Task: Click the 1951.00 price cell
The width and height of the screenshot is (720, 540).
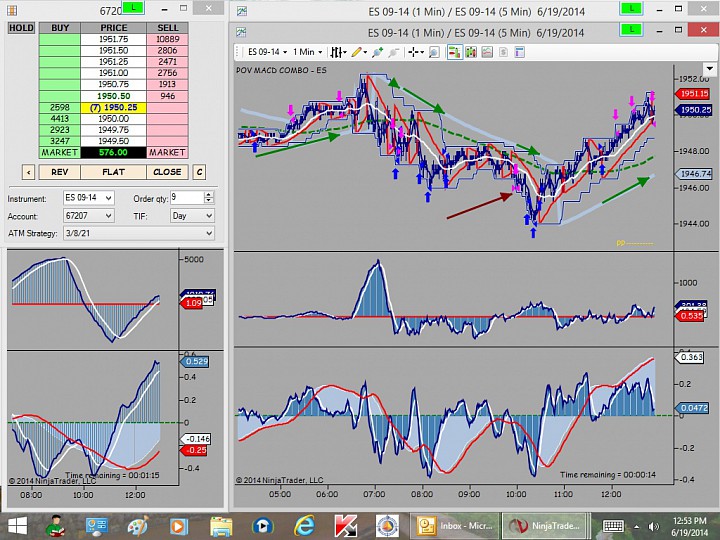Action: (x=113, y=73)
